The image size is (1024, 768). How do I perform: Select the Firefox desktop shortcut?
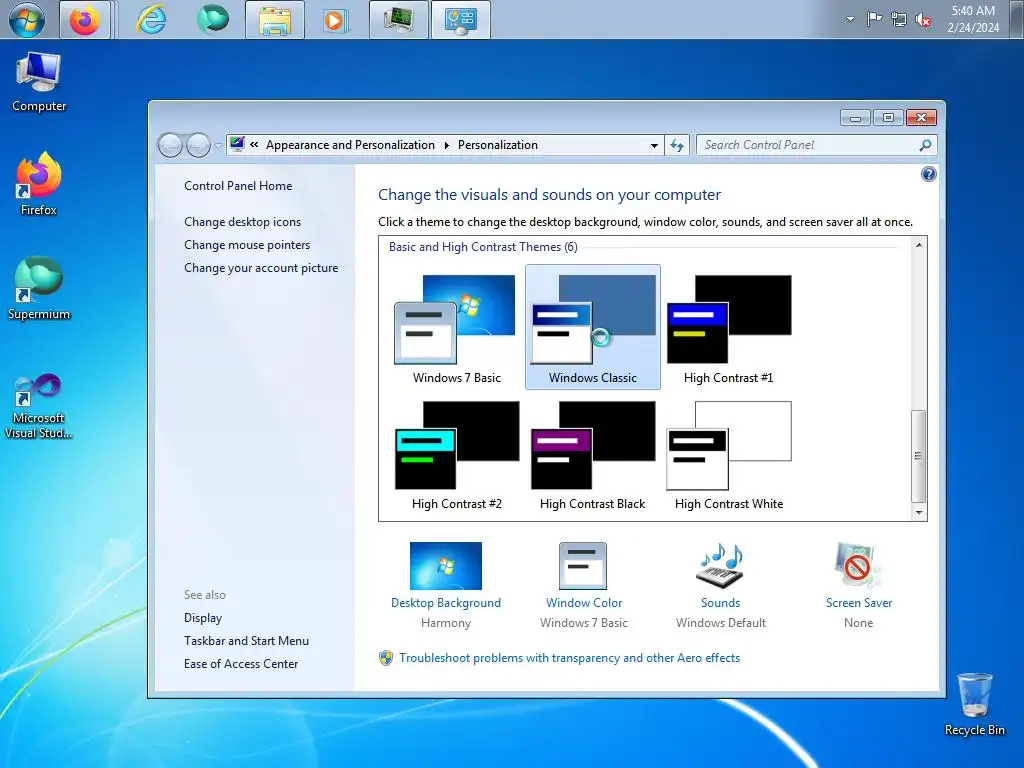click(39, 185)
